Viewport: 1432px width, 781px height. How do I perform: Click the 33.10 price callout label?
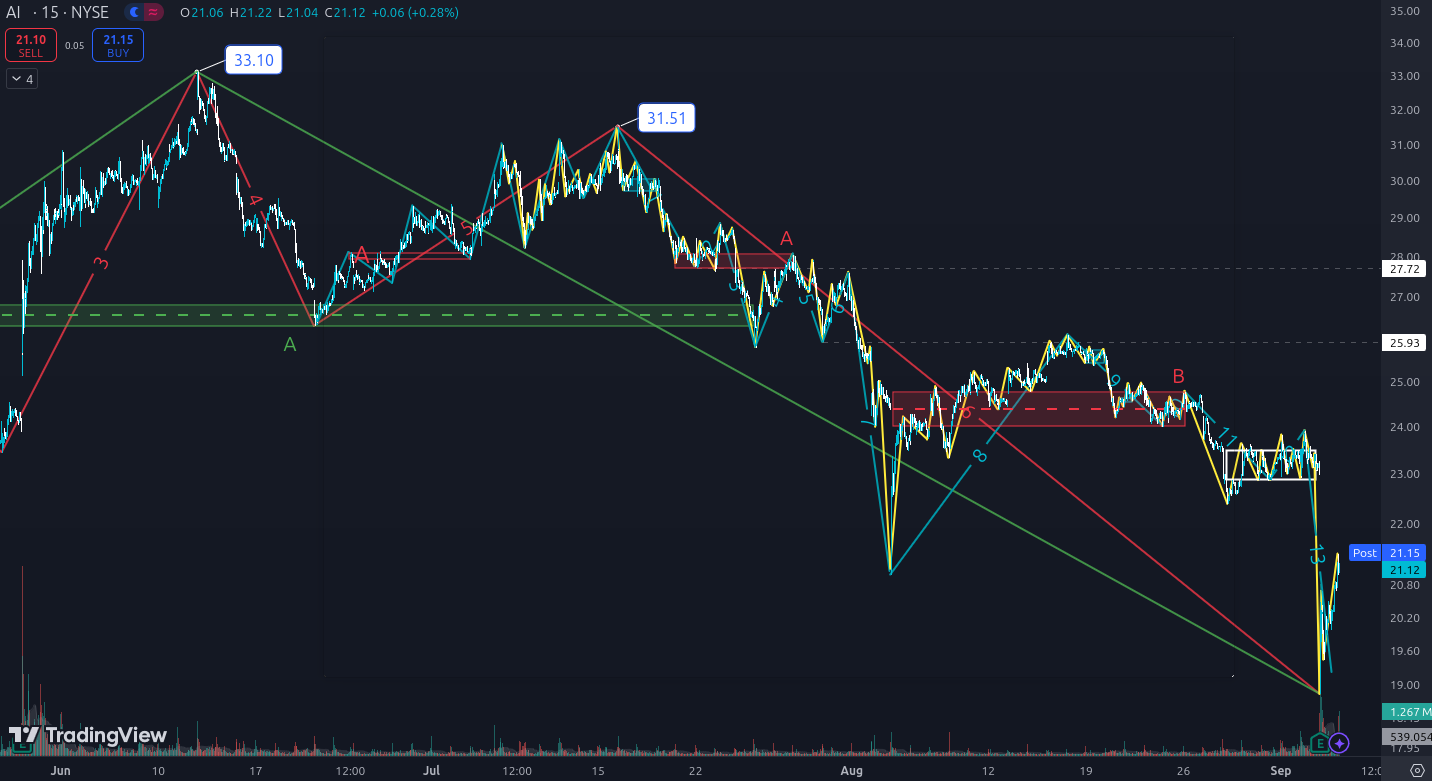253,60
